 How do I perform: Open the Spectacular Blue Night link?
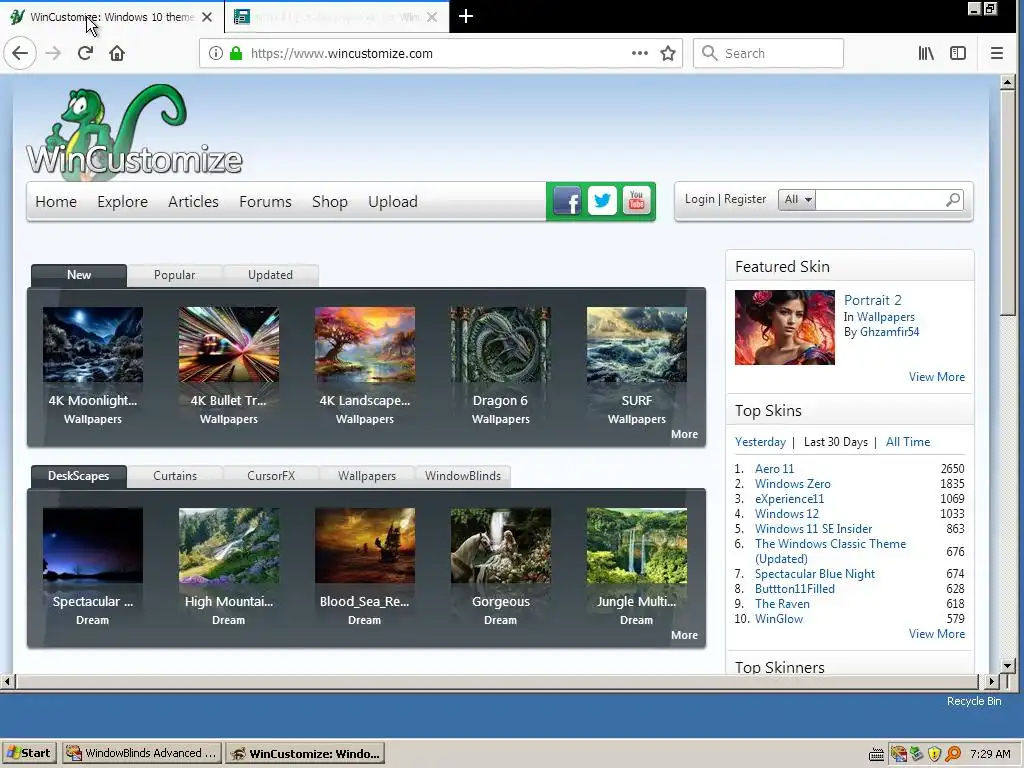click(x=815, y=574)
